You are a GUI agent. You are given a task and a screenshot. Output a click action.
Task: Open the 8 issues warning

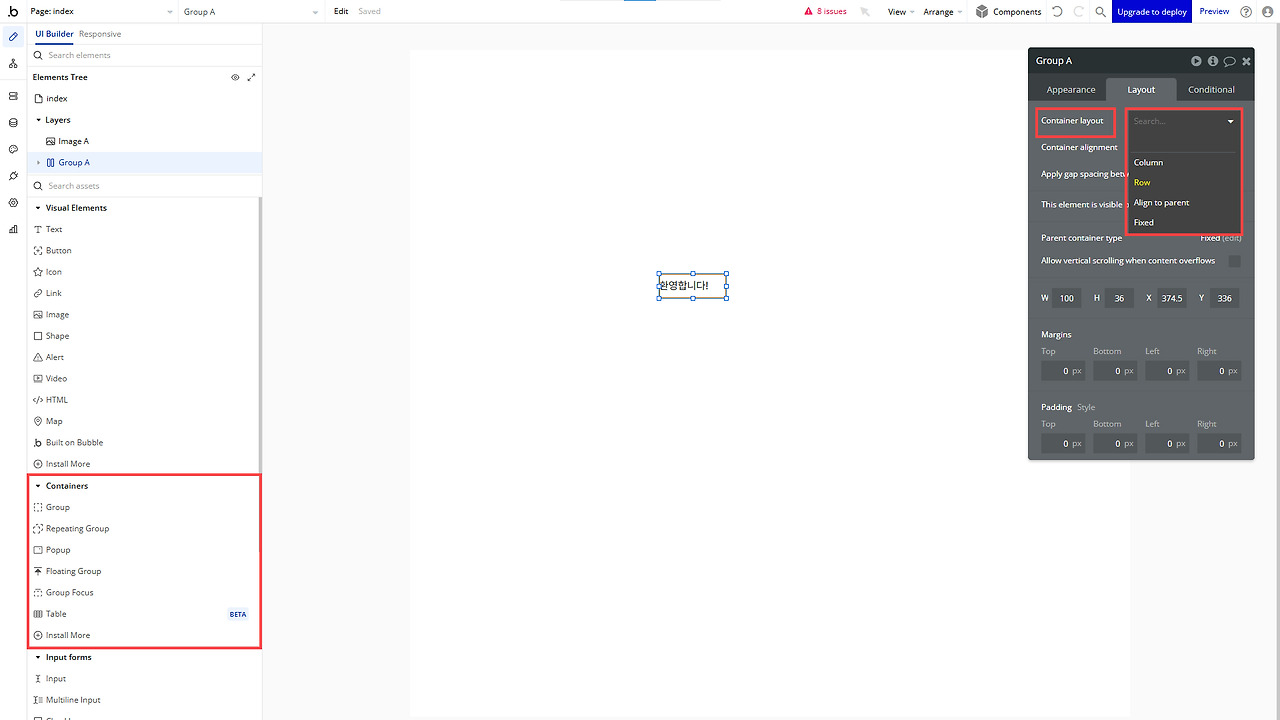click(825, 11)
